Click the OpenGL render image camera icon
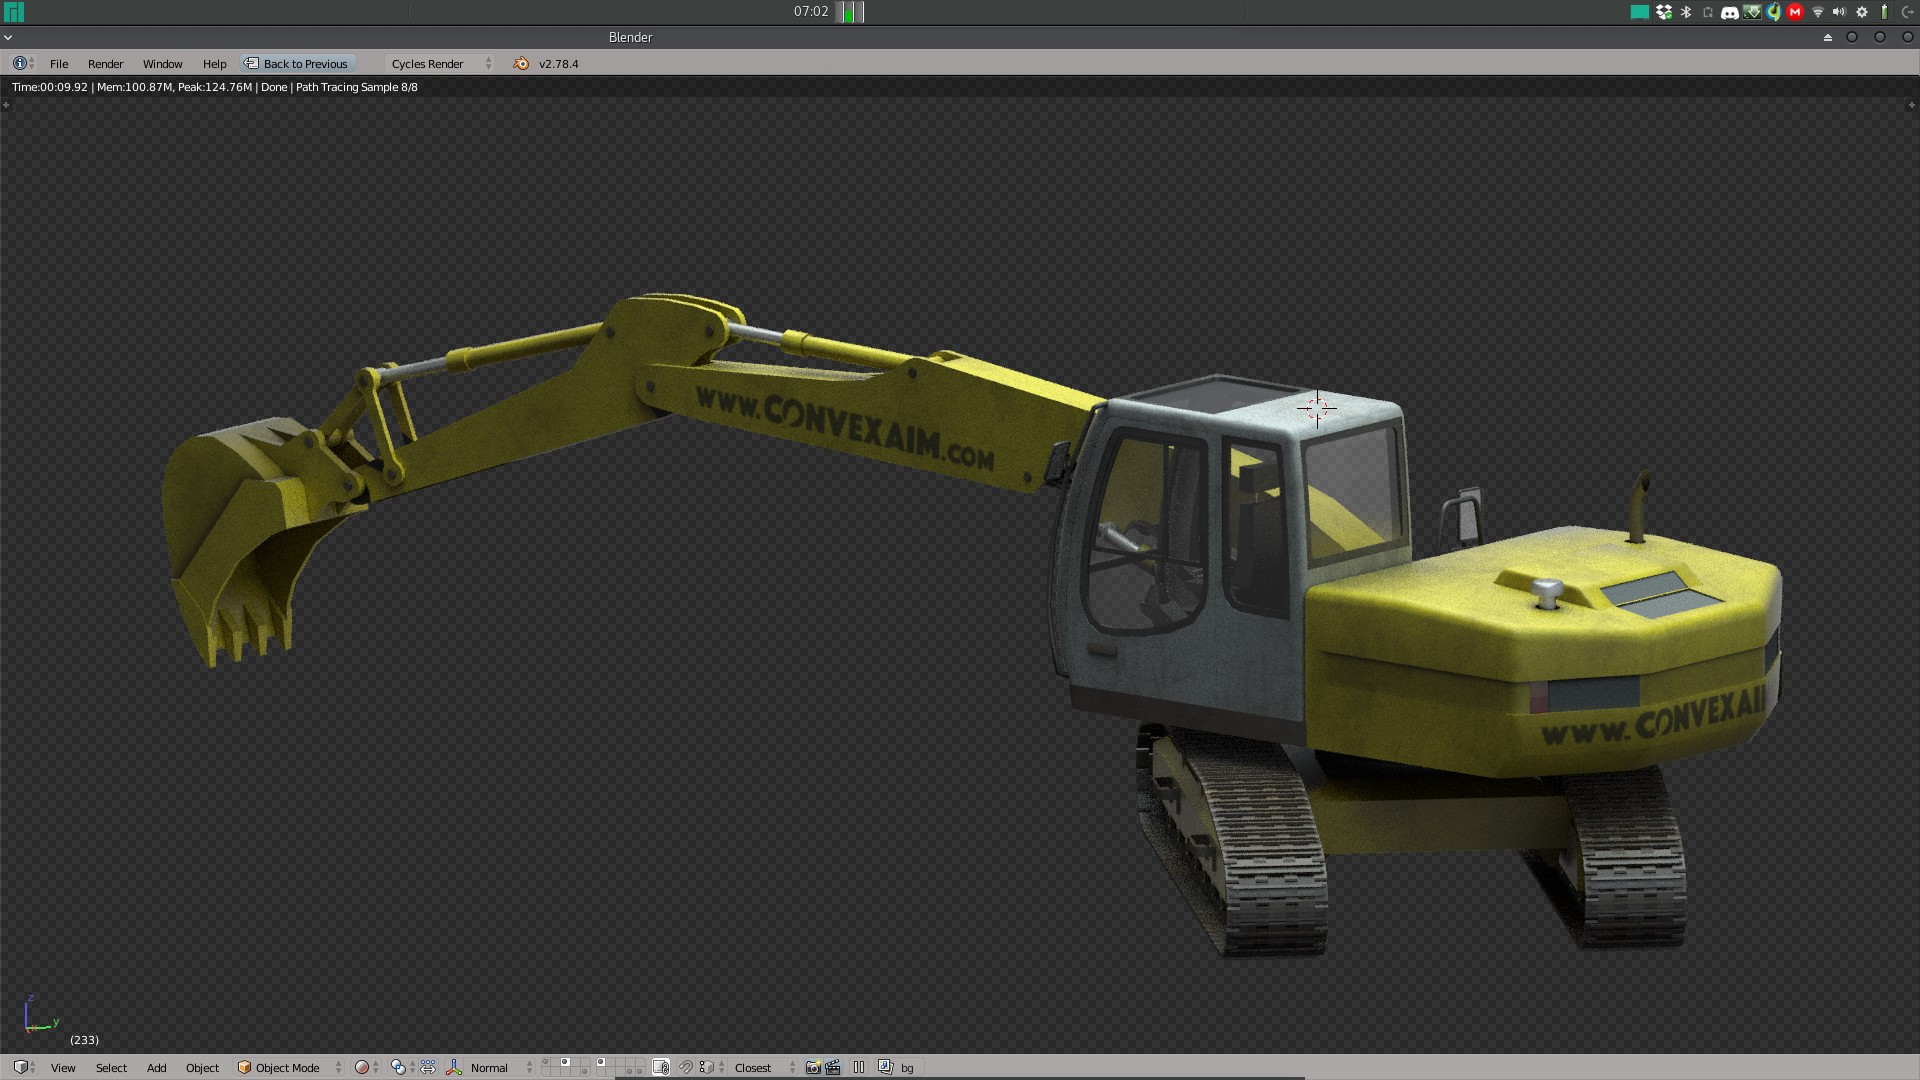This screenshot has height=1080, width=1920. pyautogui.click(x=813, y=1067)
